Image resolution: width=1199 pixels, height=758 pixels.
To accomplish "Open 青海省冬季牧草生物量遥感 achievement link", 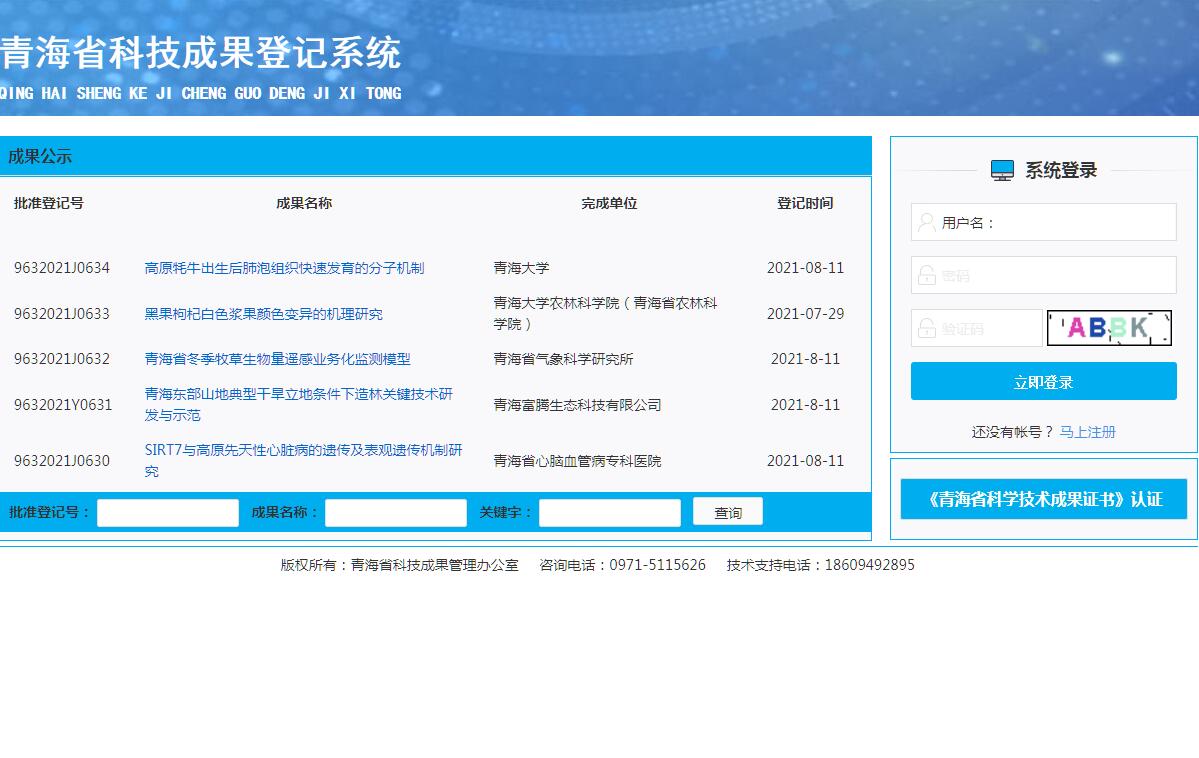I will pos(277,359).
